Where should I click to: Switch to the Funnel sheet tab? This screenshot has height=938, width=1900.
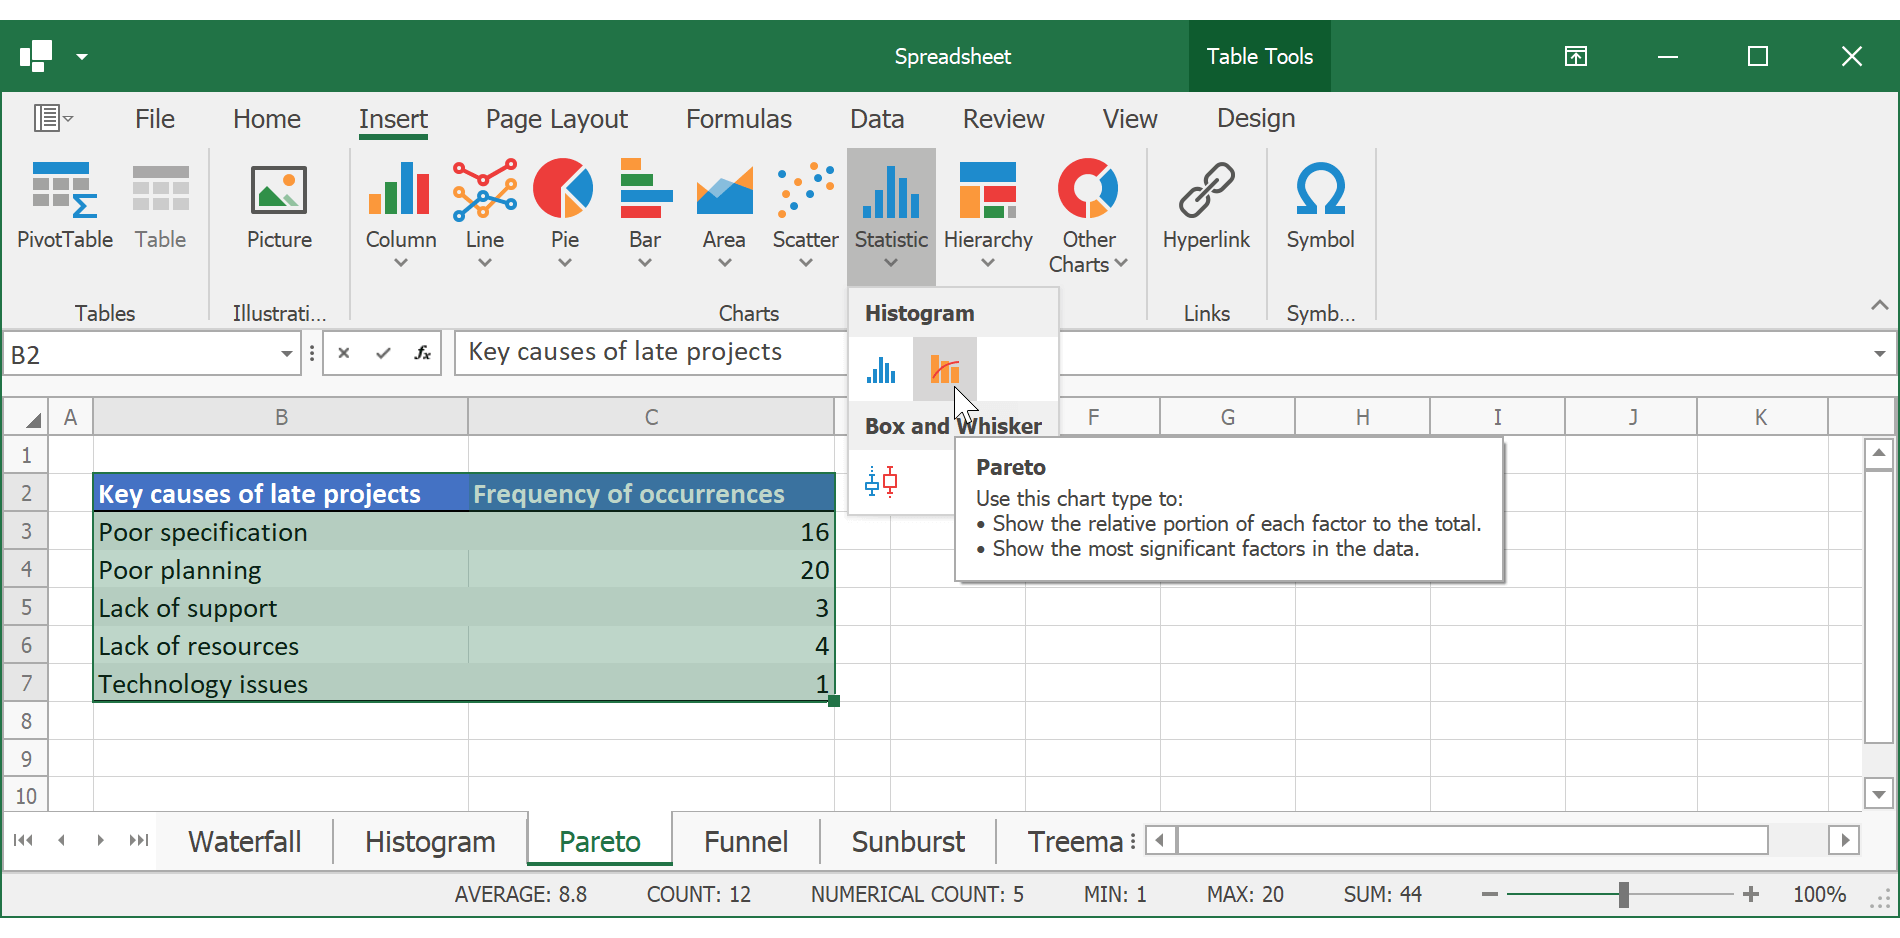(745, 841)
